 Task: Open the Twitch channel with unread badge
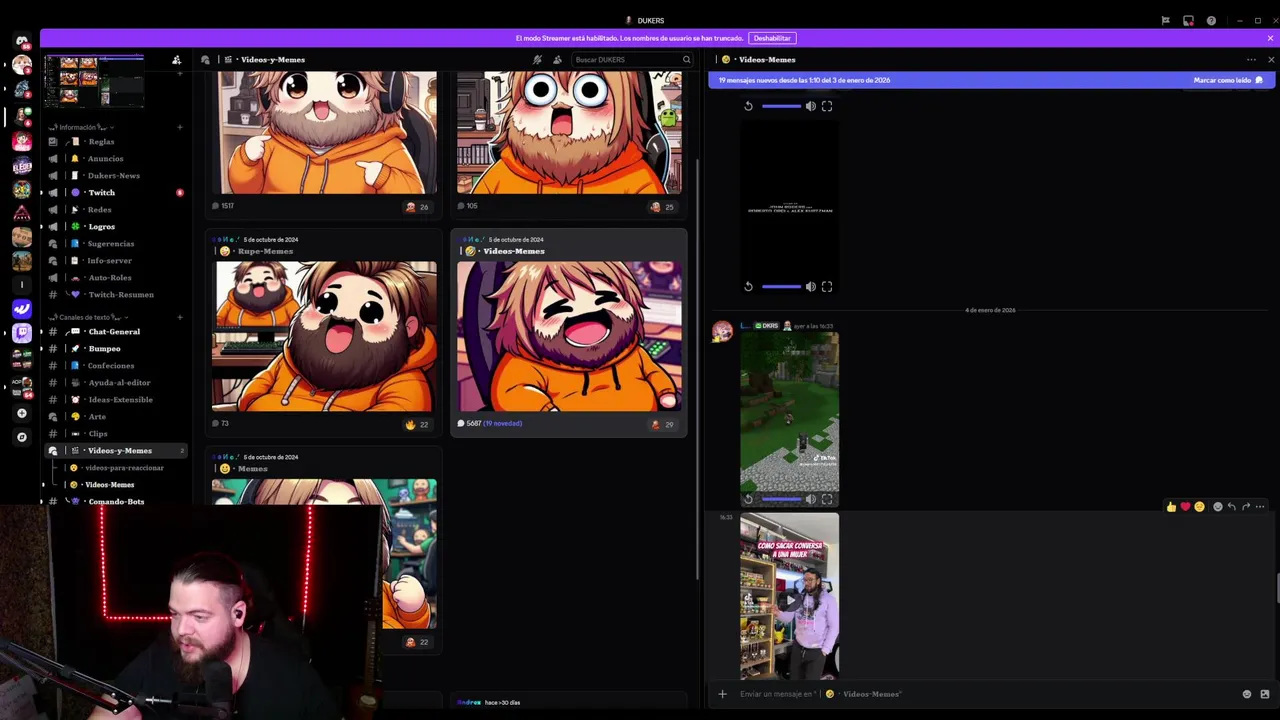point(101,192)
